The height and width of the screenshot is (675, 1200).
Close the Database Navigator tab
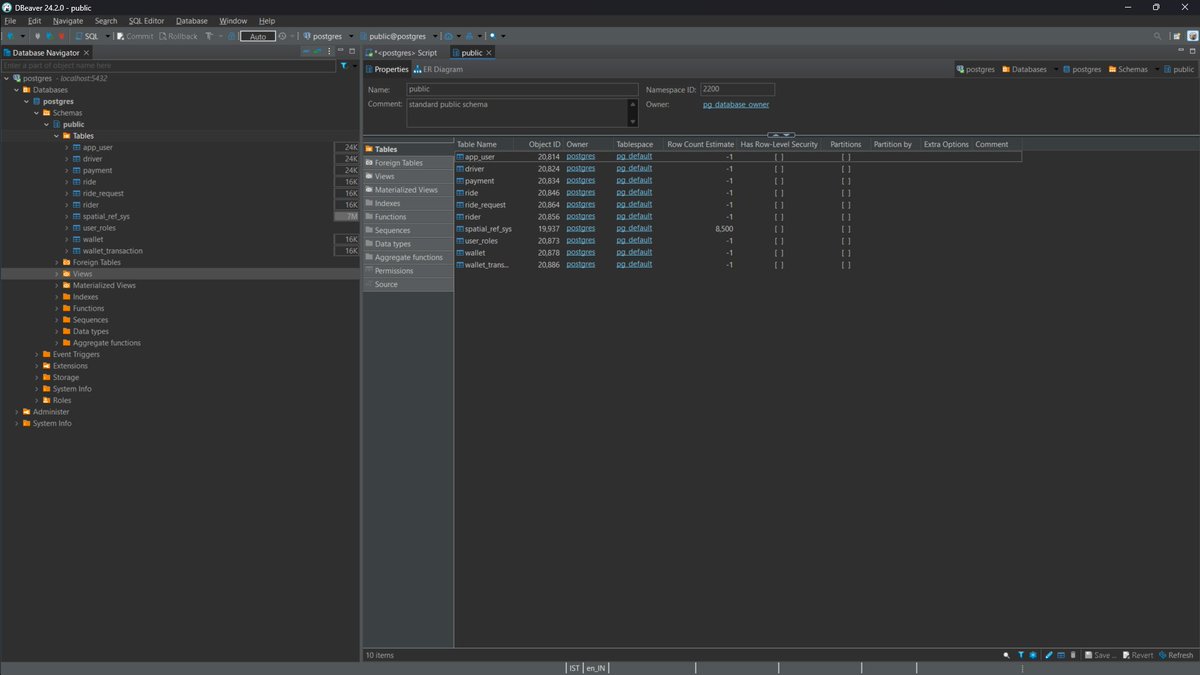[86, 52]
